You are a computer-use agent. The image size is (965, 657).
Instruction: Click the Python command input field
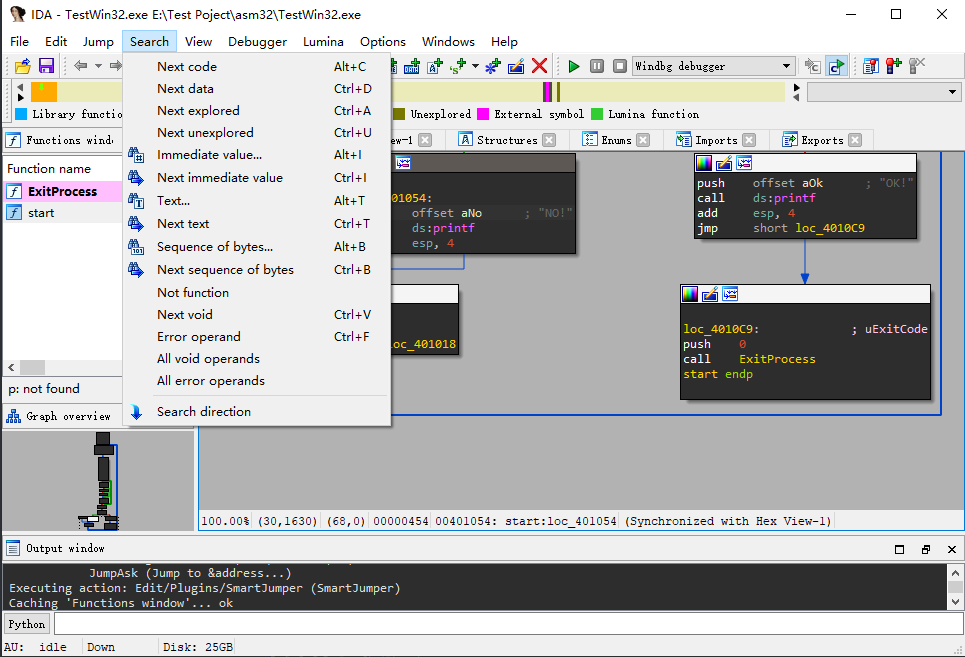(x=508, y=624)
